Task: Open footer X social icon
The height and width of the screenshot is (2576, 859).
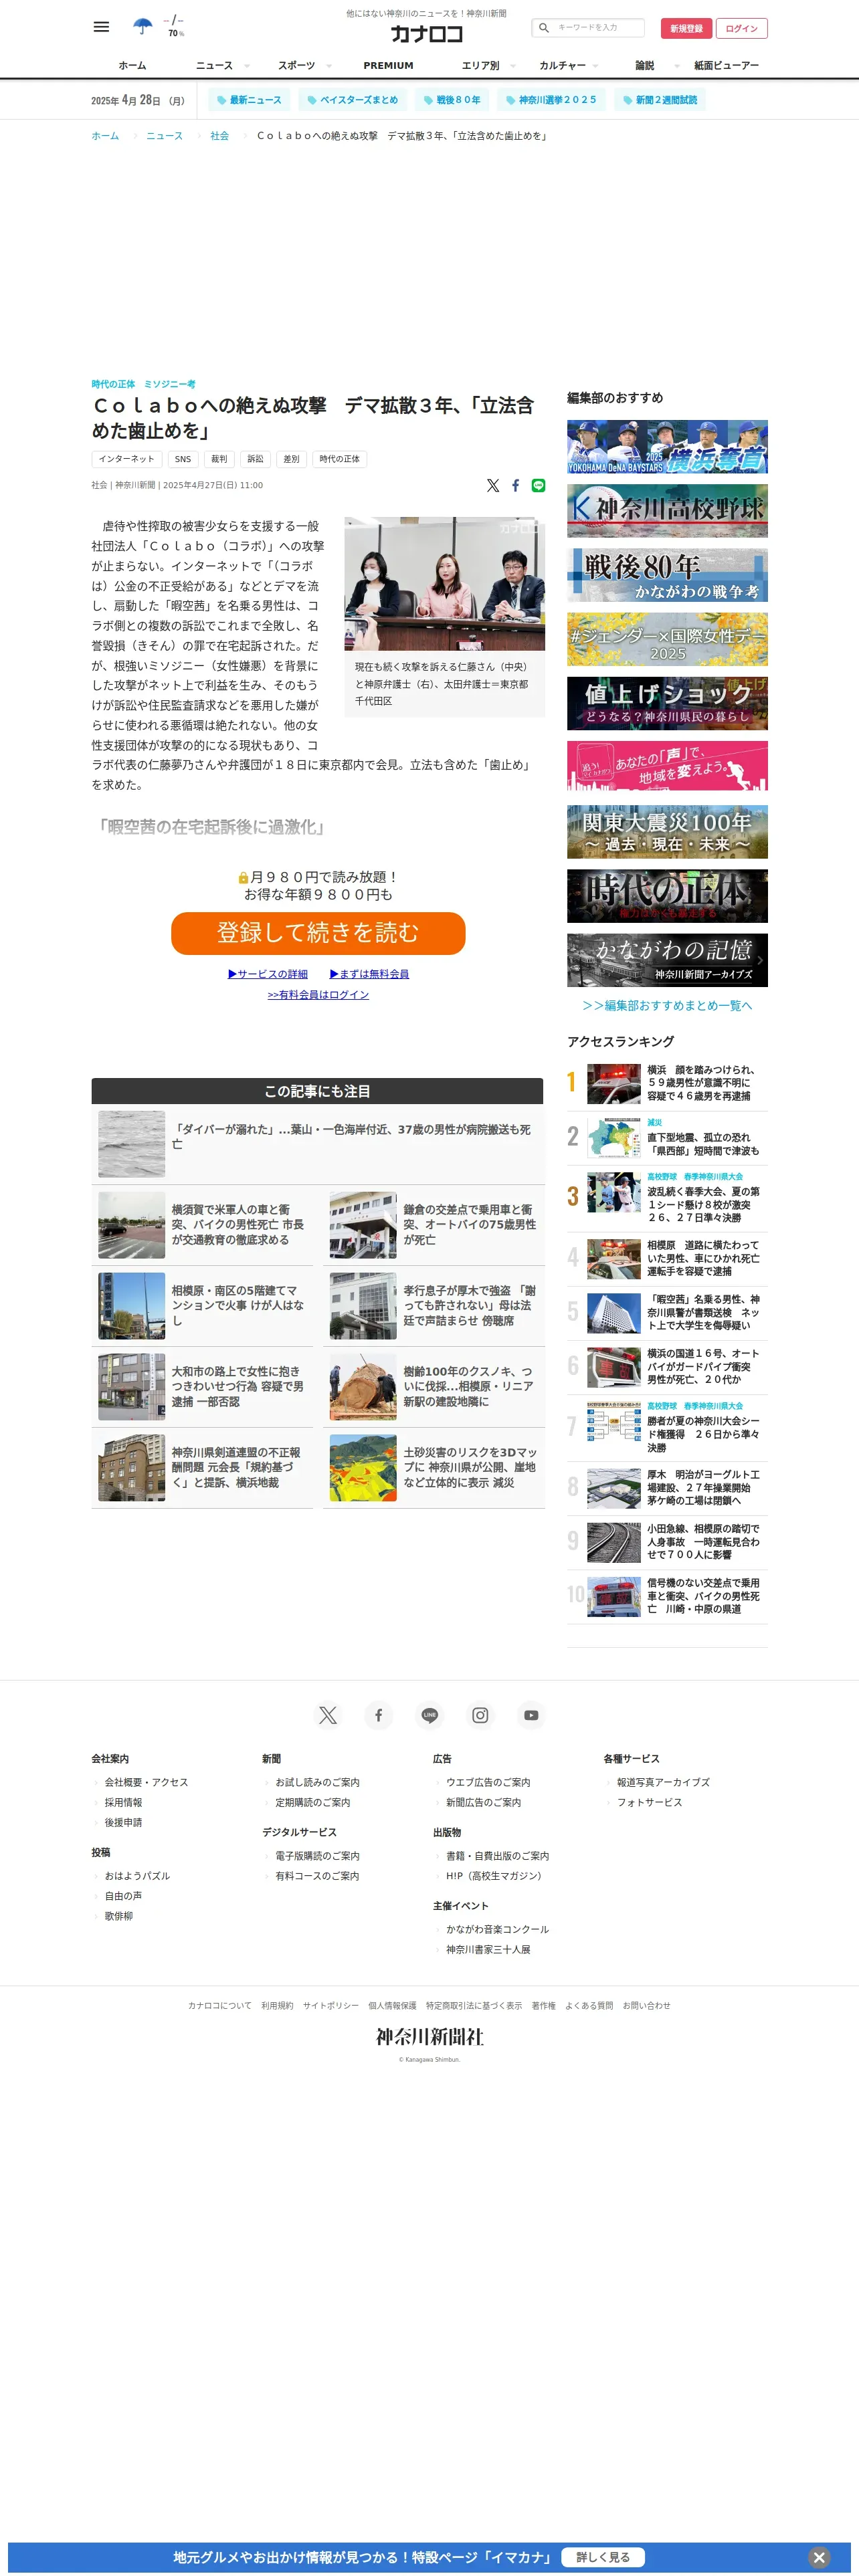Action: 328,1715
